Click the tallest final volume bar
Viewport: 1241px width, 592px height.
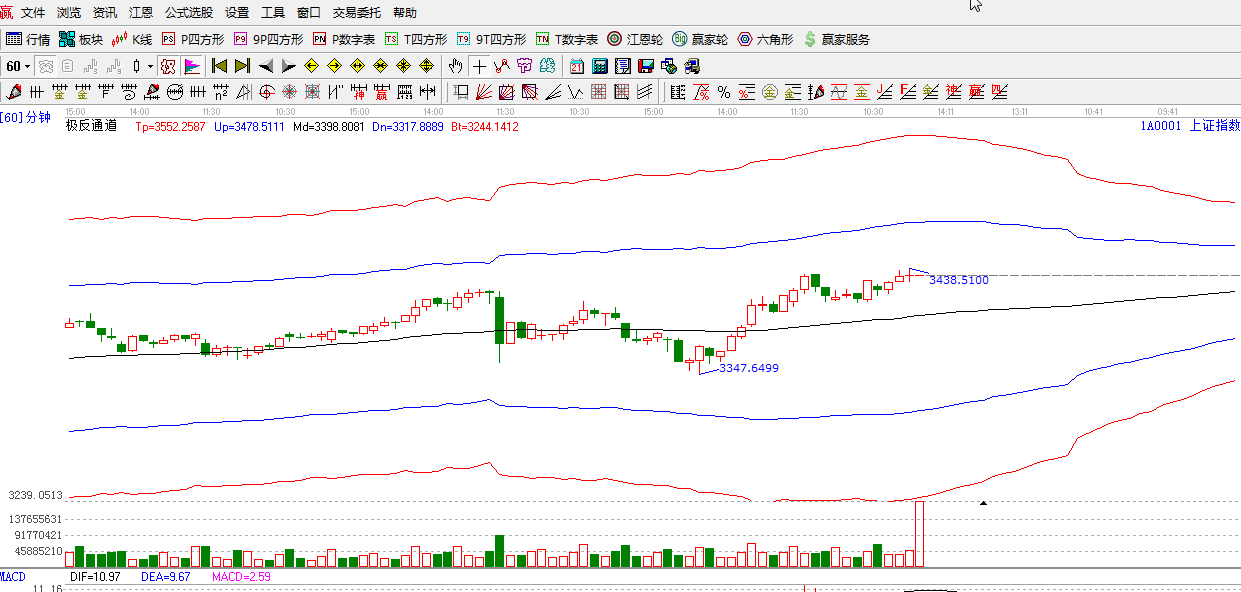(x=919, y=535)
